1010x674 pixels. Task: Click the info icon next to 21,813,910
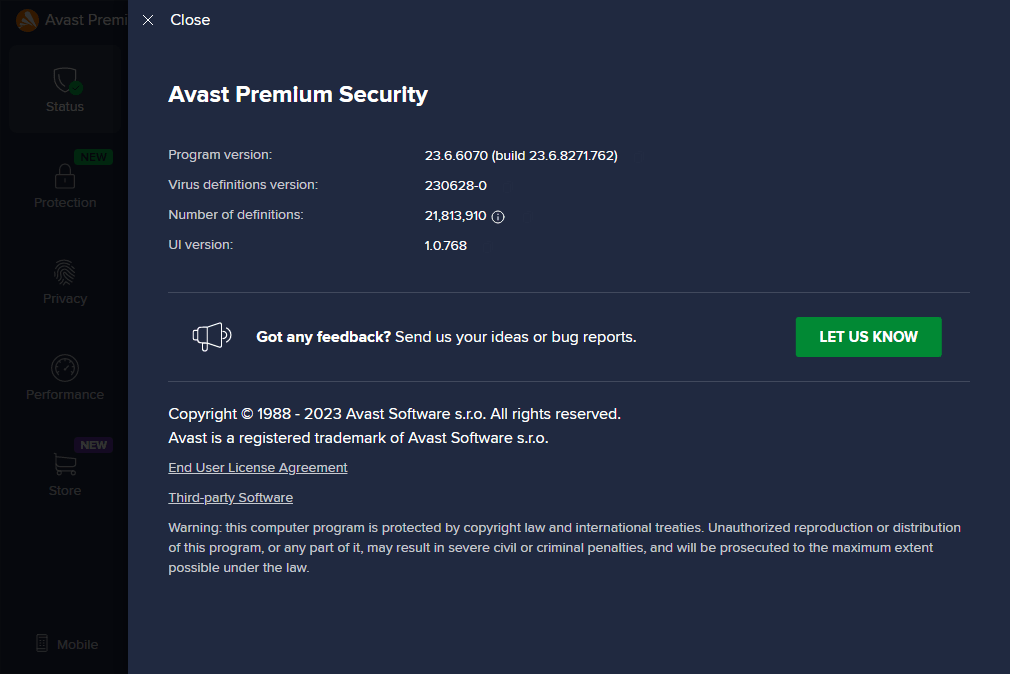pyautogui.click(x=498, y=217)
